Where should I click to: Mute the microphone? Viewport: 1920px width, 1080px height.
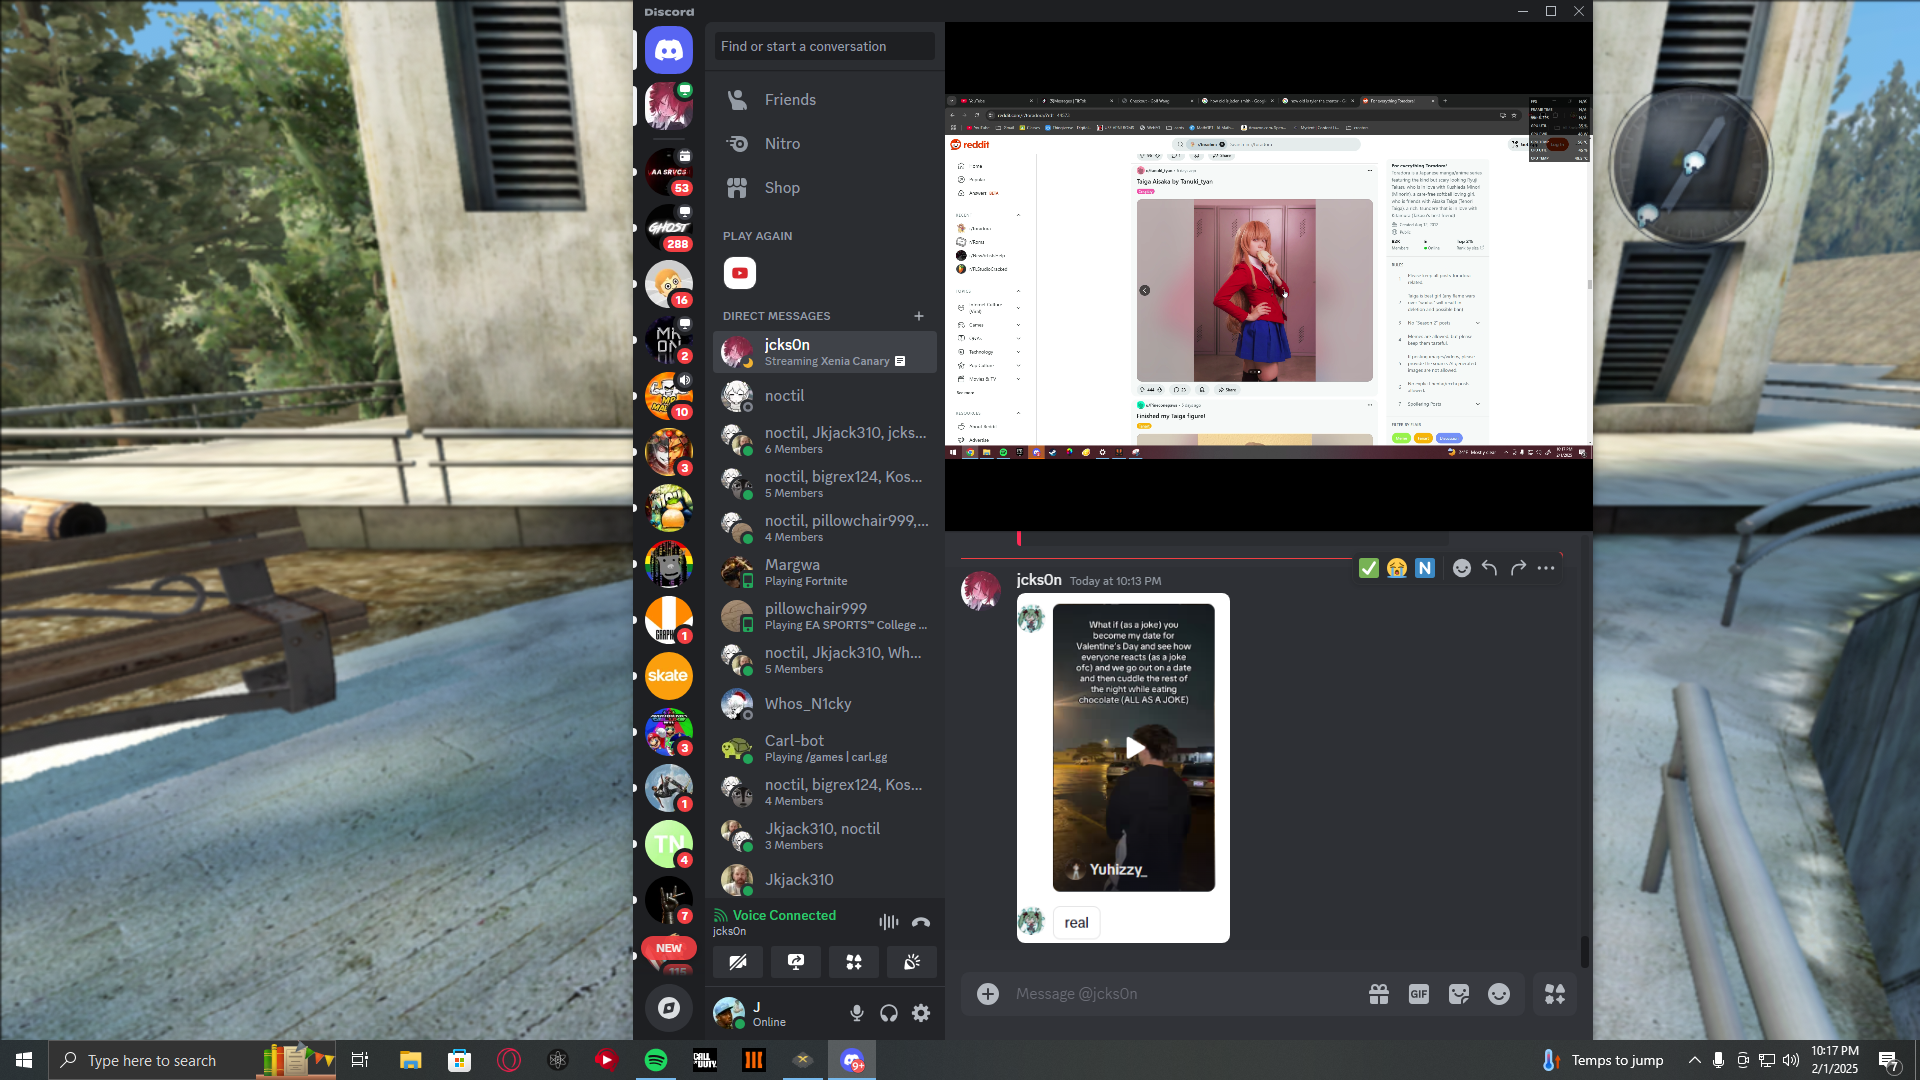tap(857, 1013)
